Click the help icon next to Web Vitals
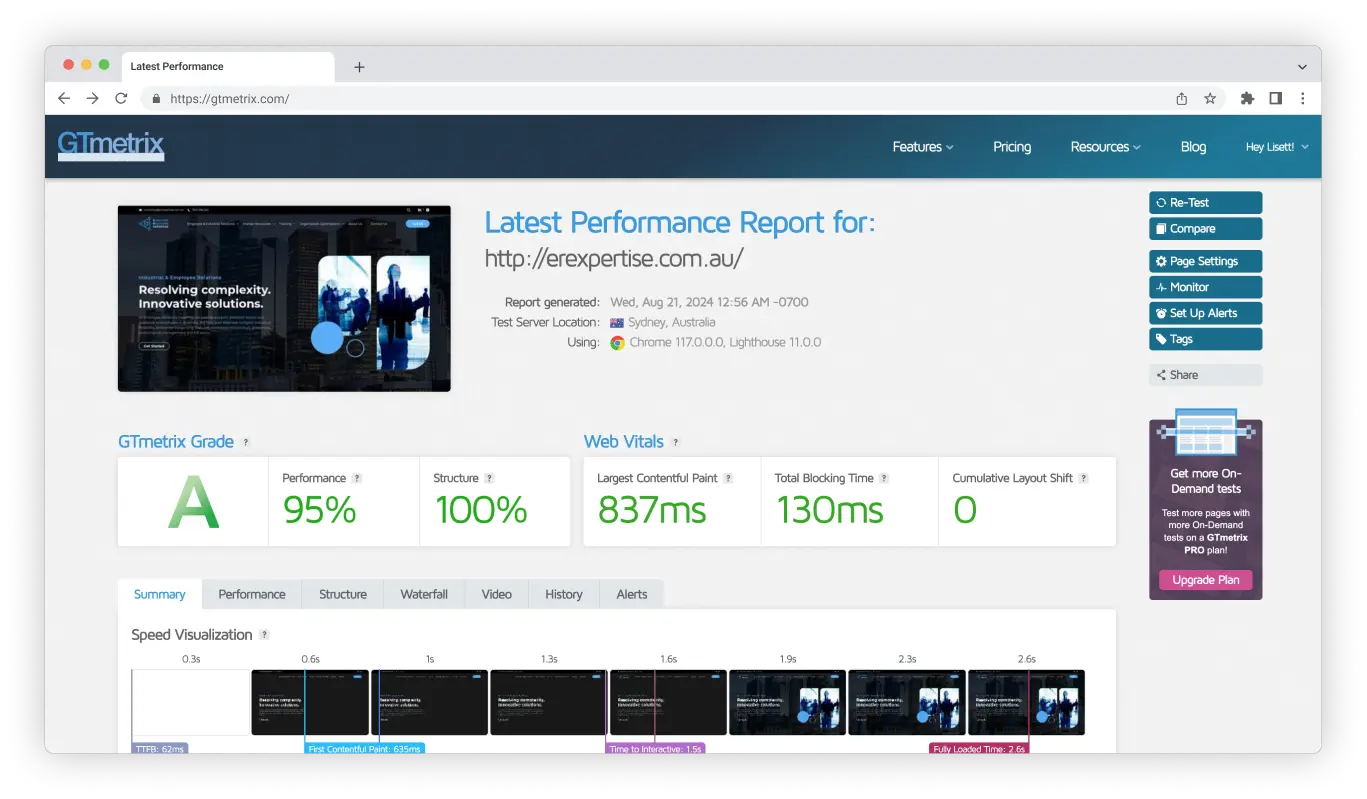 pos(676,442)
